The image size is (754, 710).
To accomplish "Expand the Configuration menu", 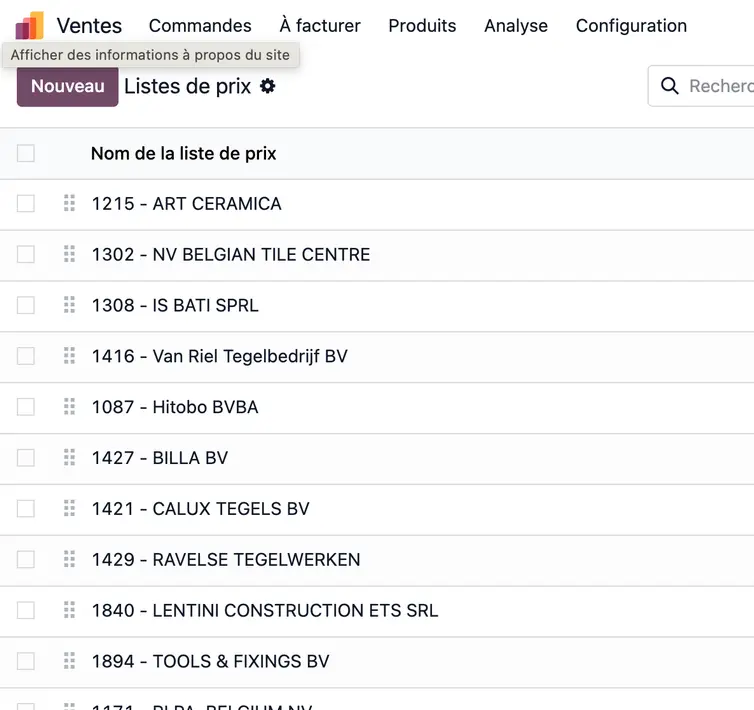I will tap(631, 26).
